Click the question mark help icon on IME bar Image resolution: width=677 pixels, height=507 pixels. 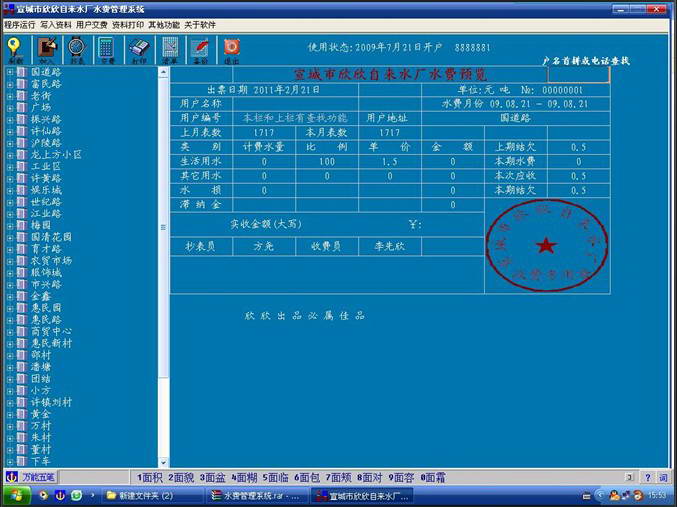pos(647,478)
